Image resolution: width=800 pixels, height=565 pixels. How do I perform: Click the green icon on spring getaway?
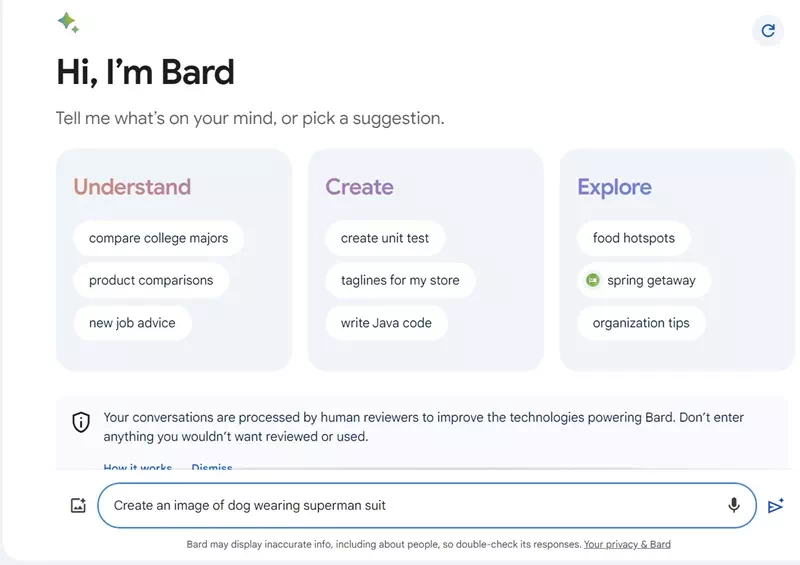click(593, 280)
